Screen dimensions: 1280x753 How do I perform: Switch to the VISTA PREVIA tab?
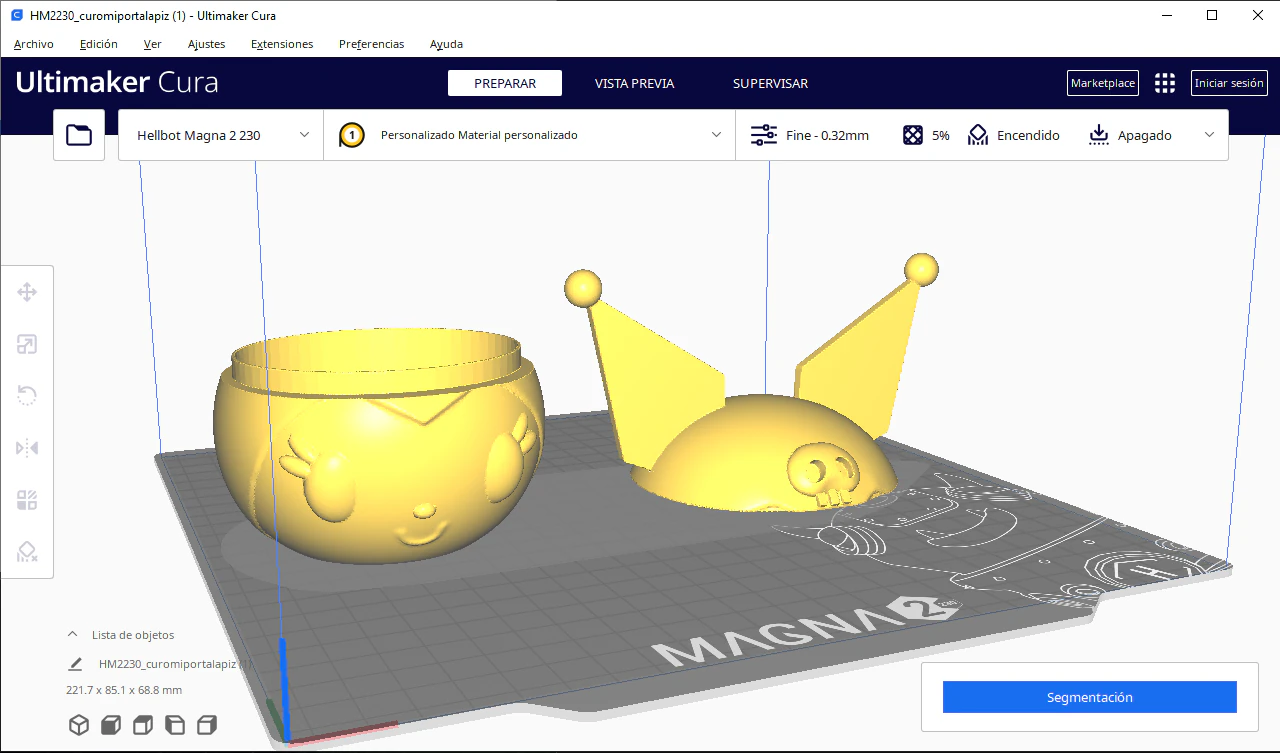[x=634, y=83]
